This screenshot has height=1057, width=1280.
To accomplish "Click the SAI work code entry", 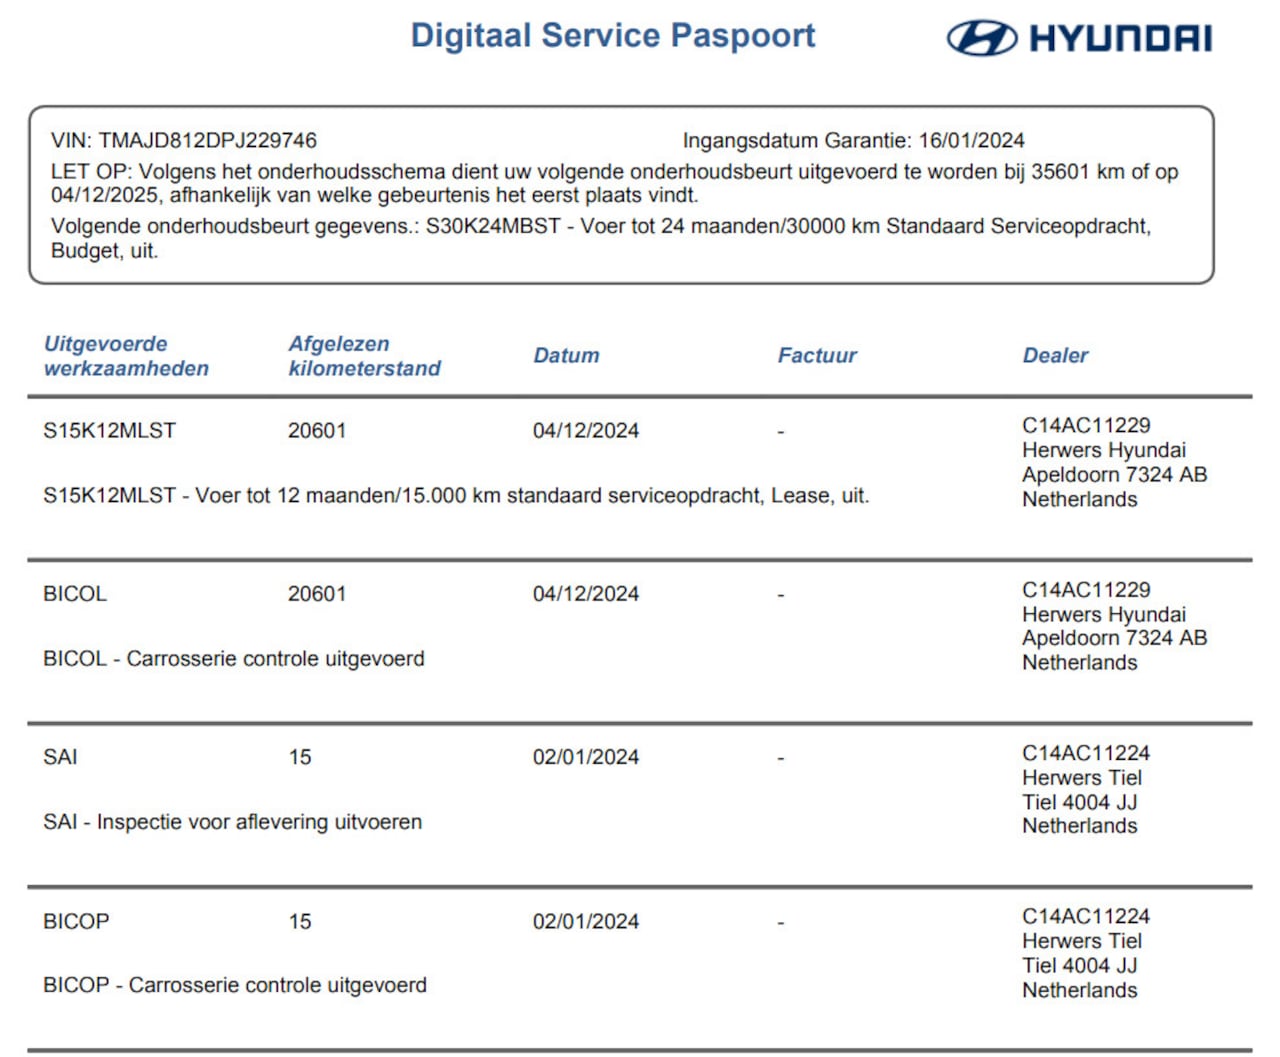I will (60, 757).
